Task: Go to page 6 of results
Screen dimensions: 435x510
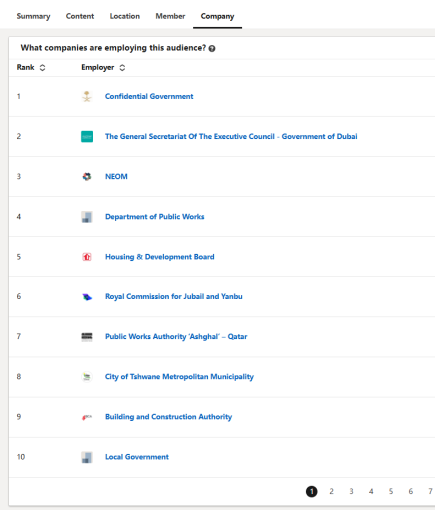Action: [411, 491]
